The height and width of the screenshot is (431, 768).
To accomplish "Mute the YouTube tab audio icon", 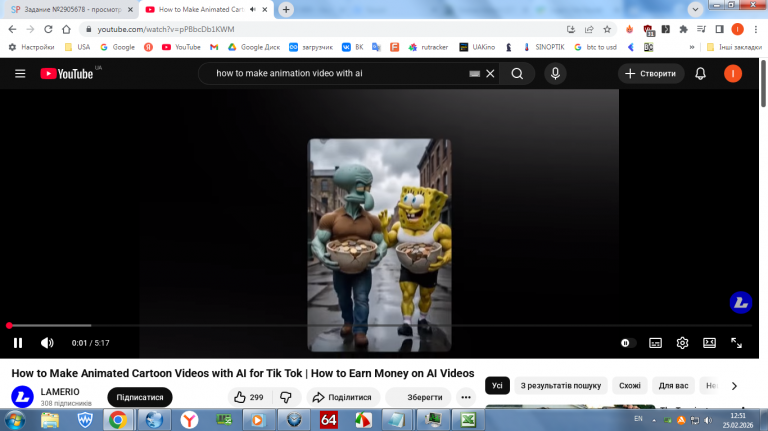I will (x=253, y=9).
